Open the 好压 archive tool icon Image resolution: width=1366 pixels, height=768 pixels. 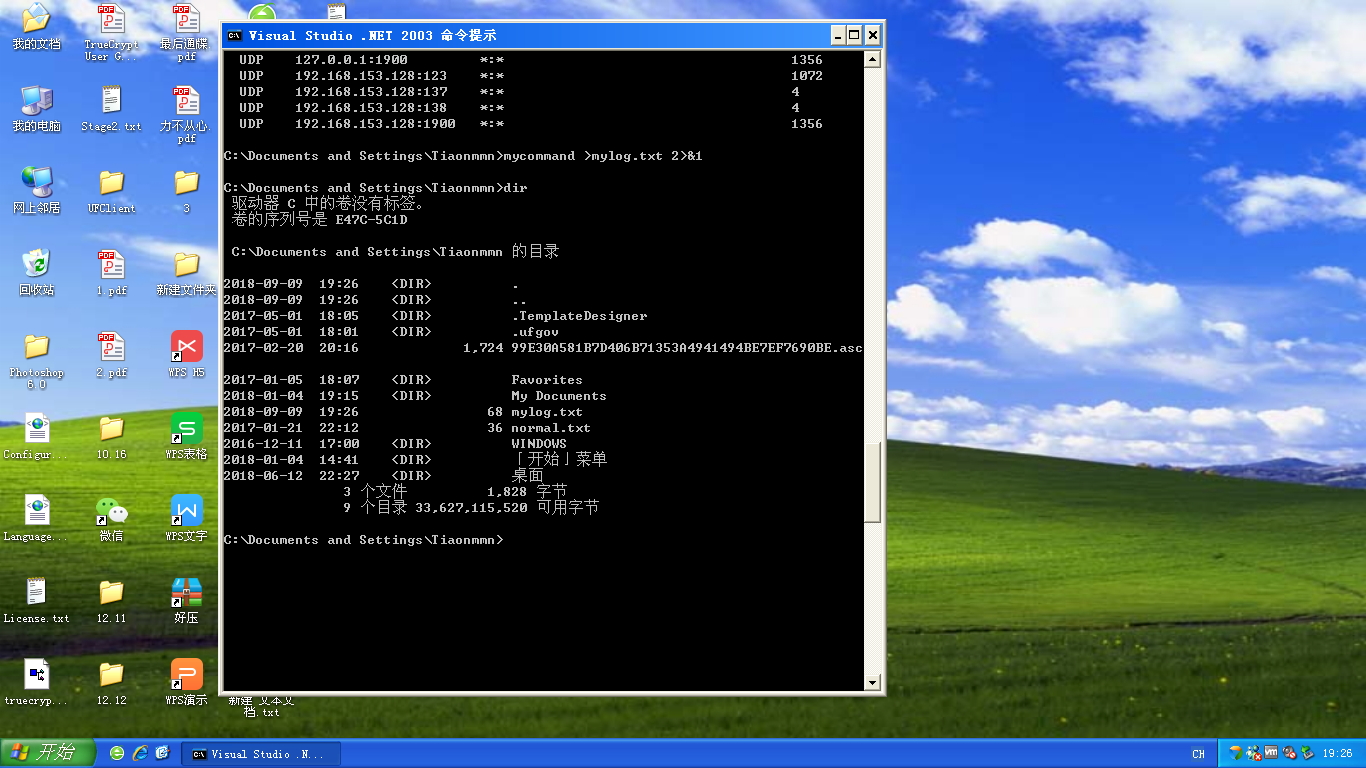(186, 594)
